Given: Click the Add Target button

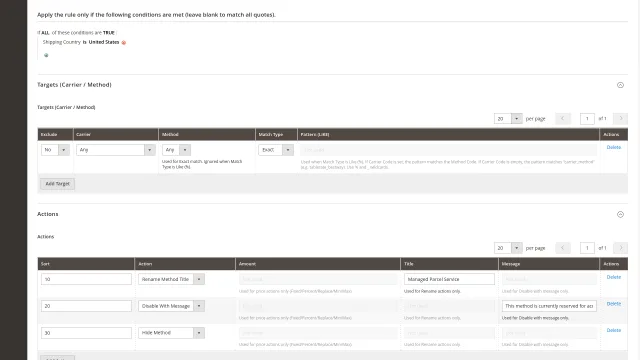Looking at the screenshot, I should click(x=58, y=184).
